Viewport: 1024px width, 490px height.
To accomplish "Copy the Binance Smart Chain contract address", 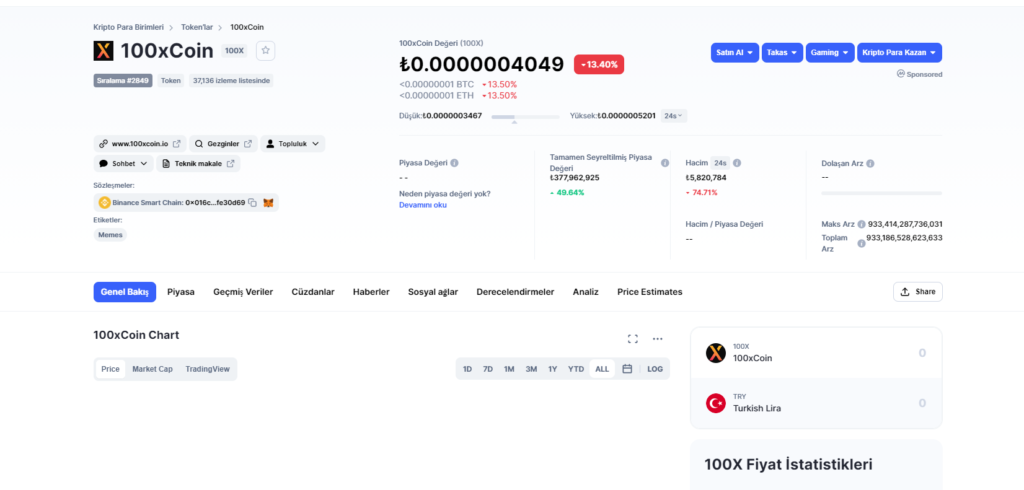I will [x=253, y=203].
